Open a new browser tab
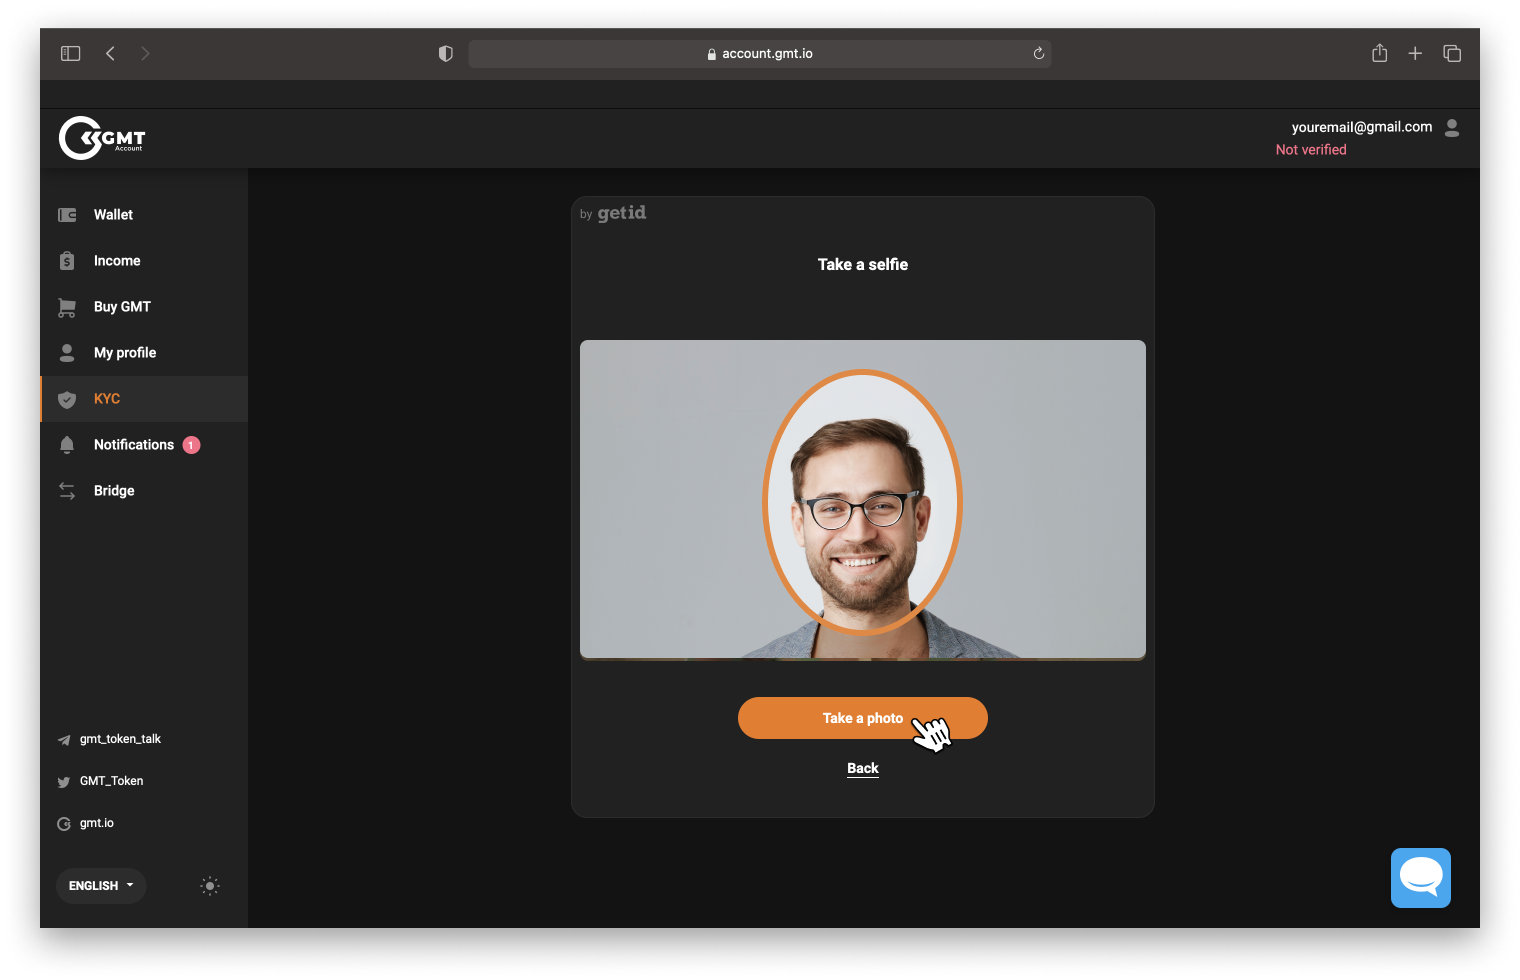The height and width of the screenshot is (980, 1520). pos(1415,54)
